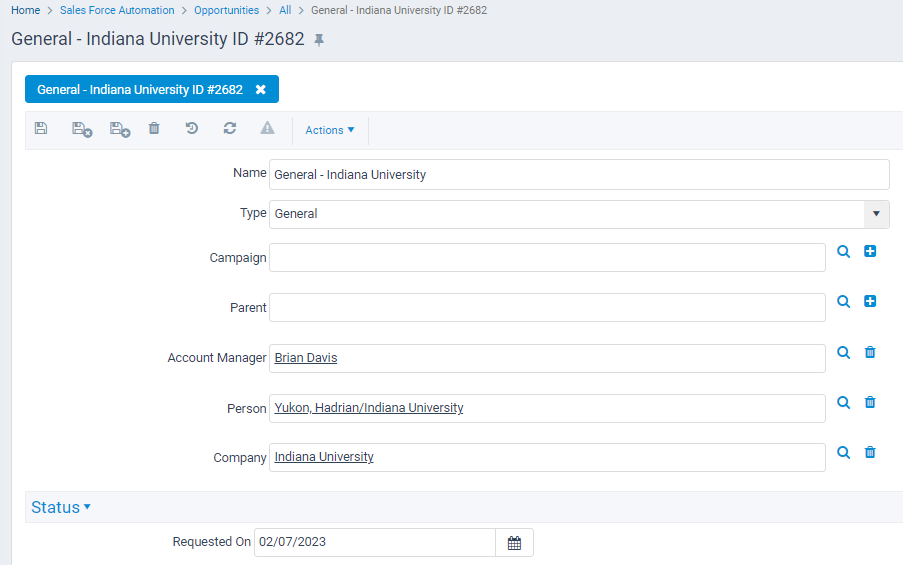903x565 pixels.
Task: Select the General - Indiana University ID #2682 tab
Action: click(140, 90)
